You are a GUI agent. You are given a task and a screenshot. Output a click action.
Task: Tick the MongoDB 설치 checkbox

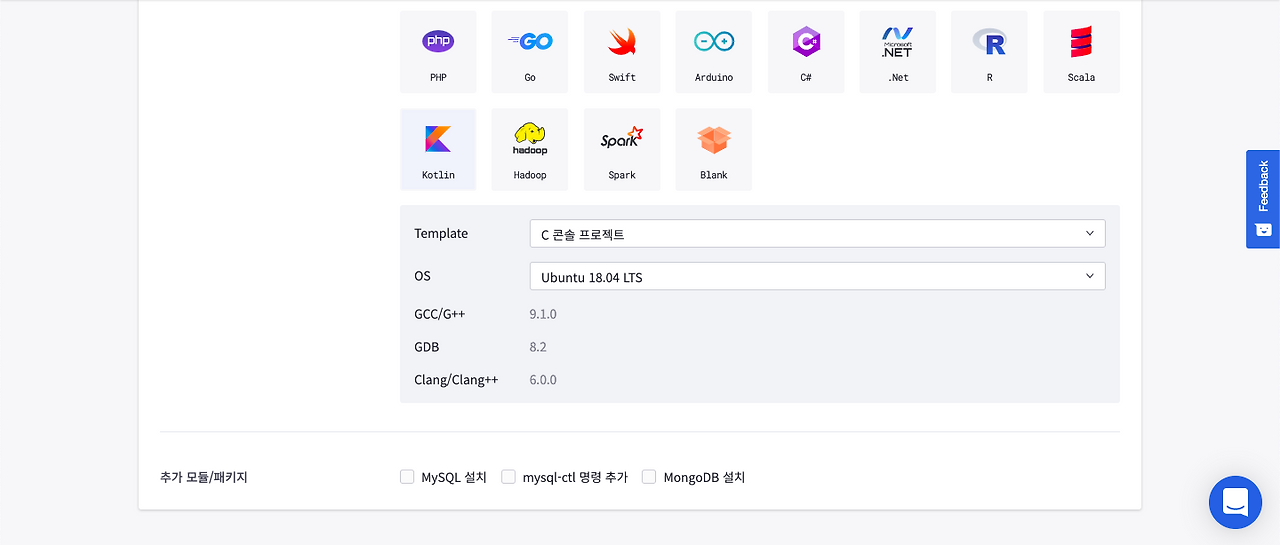tap(649, 477)
